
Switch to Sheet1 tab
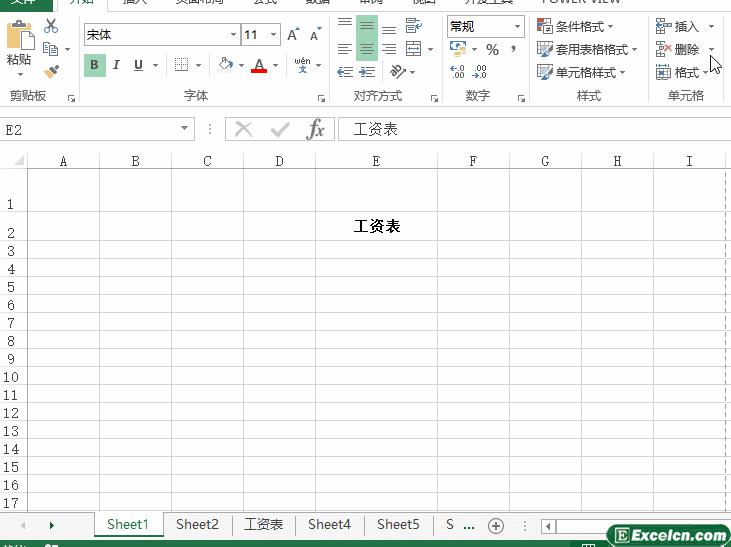click(x=128, y=525)
